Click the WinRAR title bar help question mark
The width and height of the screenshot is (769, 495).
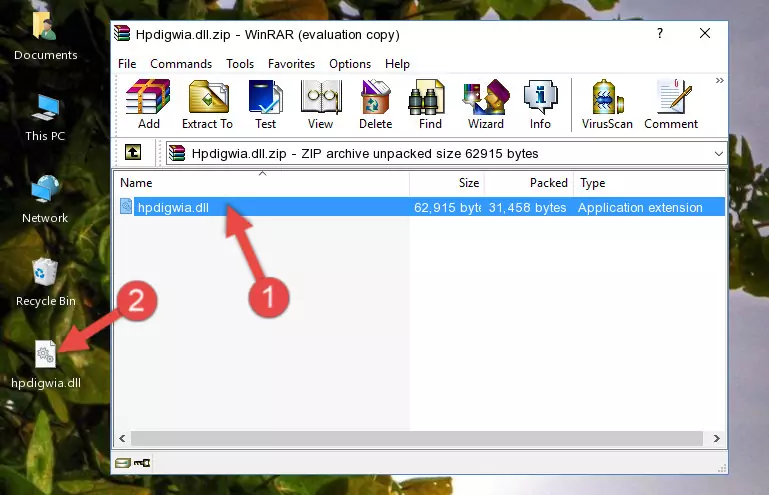coord(660,33)
